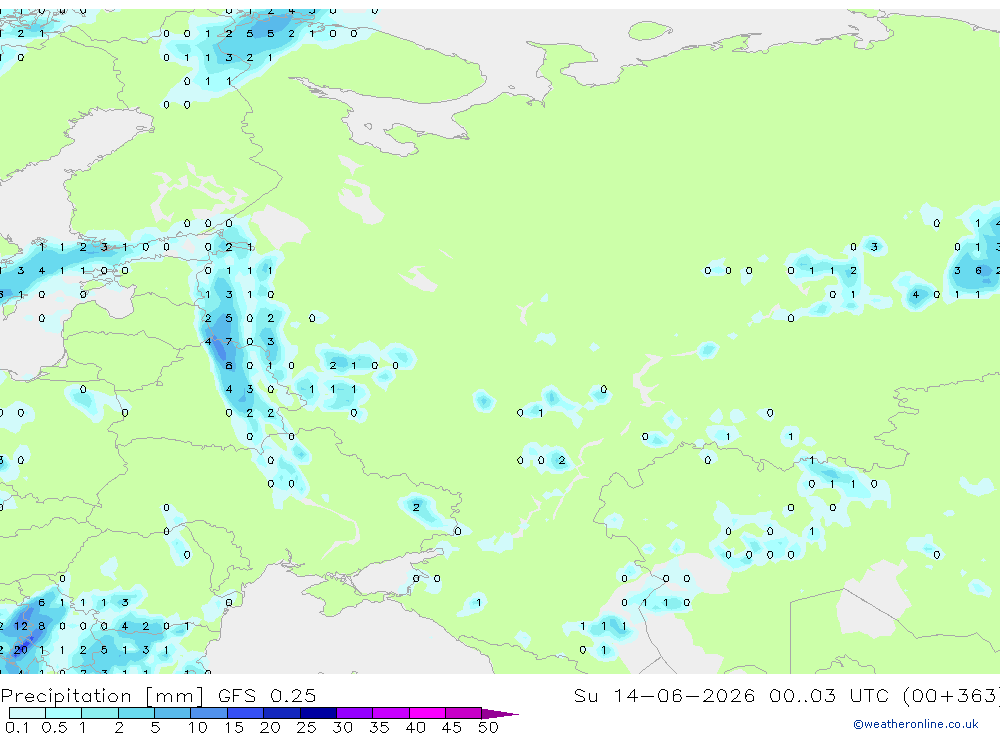Image resolution: width=1000 pixels, height=733 pixels.
Task: Click the legend label '45'
Action: [452, 727]
